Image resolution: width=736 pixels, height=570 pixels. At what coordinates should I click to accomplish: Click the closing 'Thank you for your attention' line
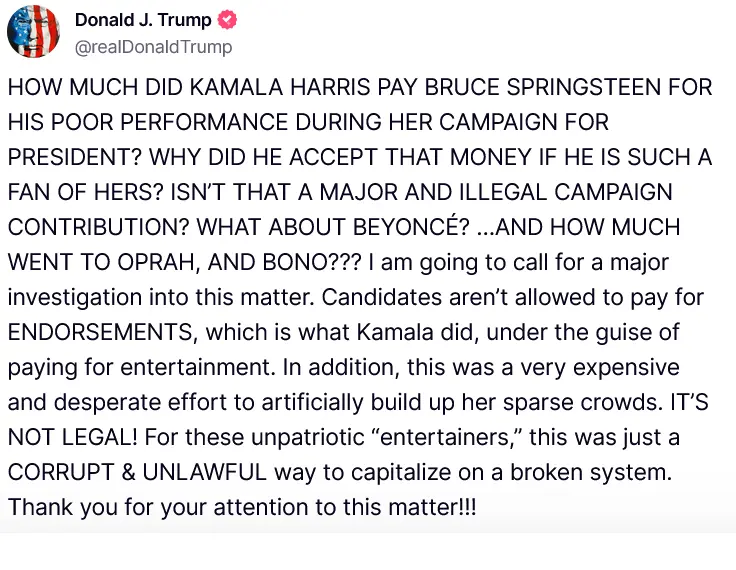pyautogui.click(x=242, y=505)
